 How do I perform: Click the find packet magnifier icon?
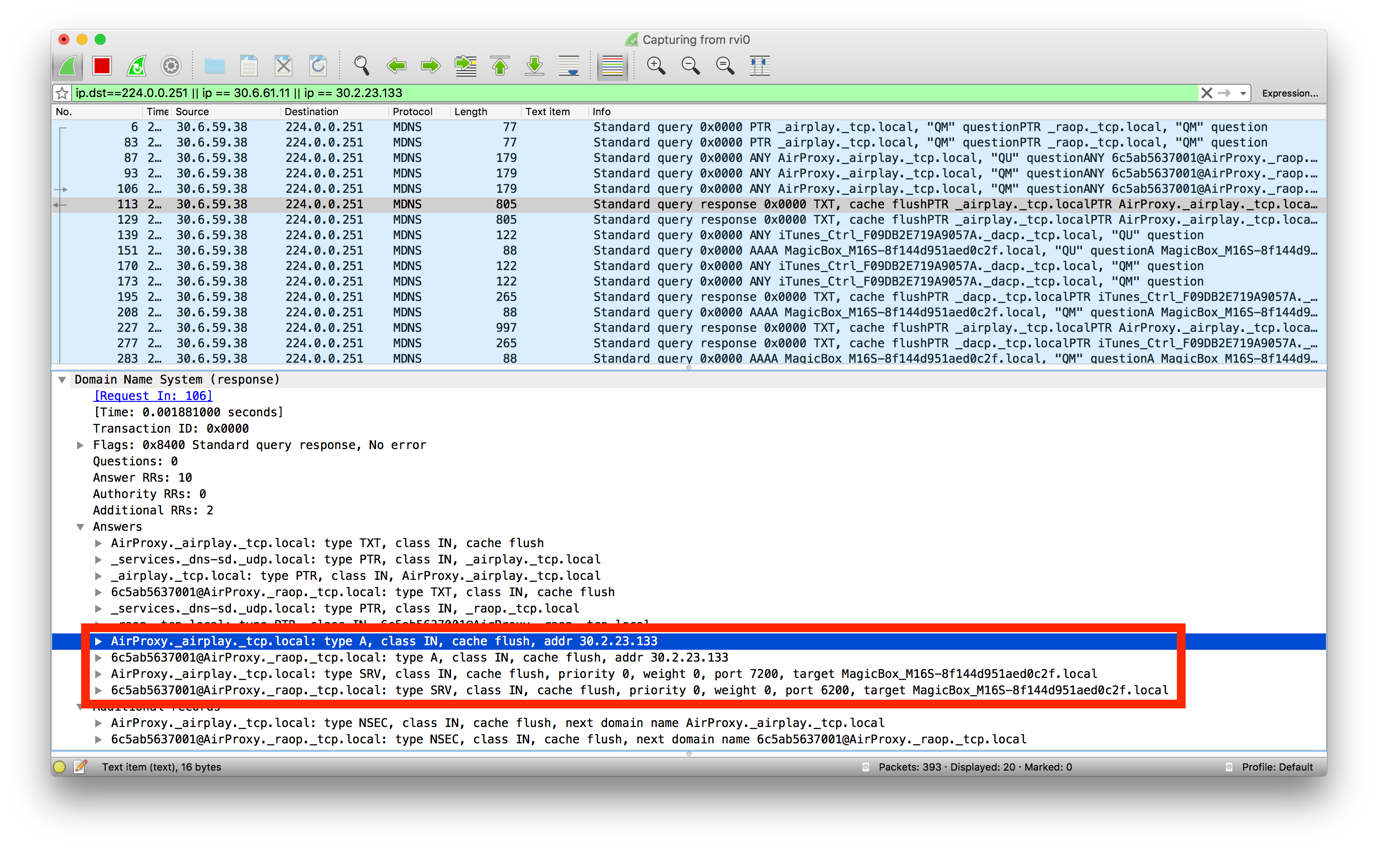[361, 66]
